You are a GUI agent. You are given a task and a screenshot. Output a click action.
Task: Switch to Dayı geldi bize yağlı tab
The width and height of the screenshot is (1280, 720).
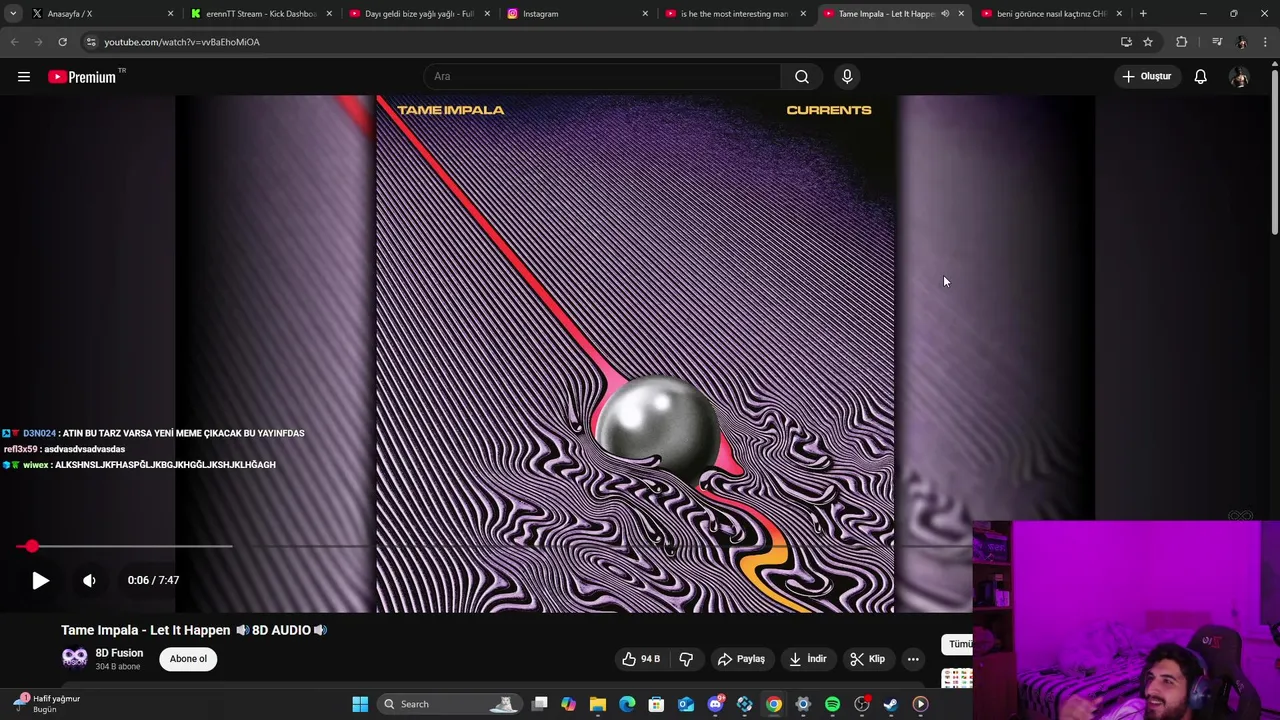click(419, 14)
